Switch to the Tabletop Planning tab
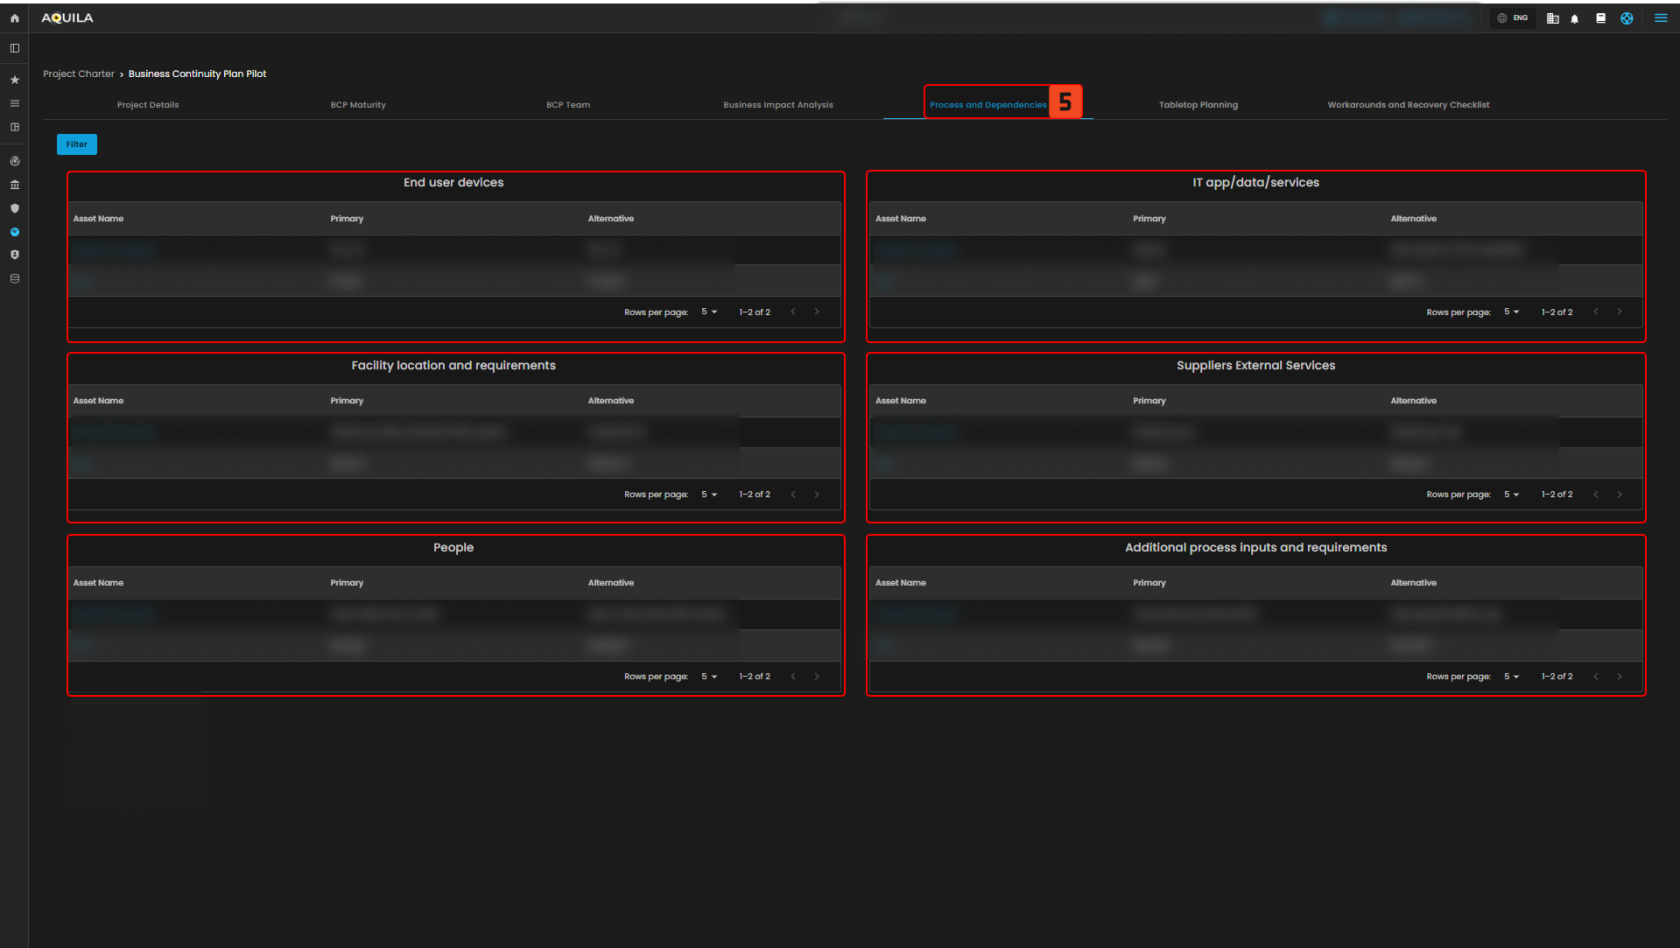The image size is (1680, 948). [x=1197, y=105]
